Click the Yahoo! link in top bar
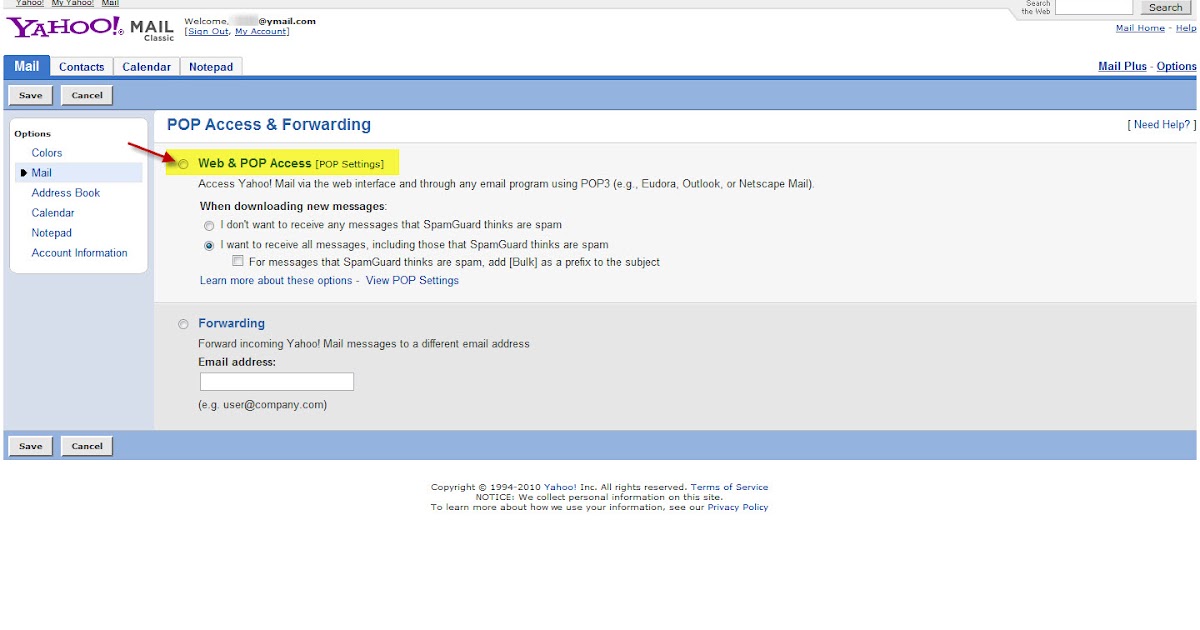Screen dimensions: 1200x630 [29, 3]
